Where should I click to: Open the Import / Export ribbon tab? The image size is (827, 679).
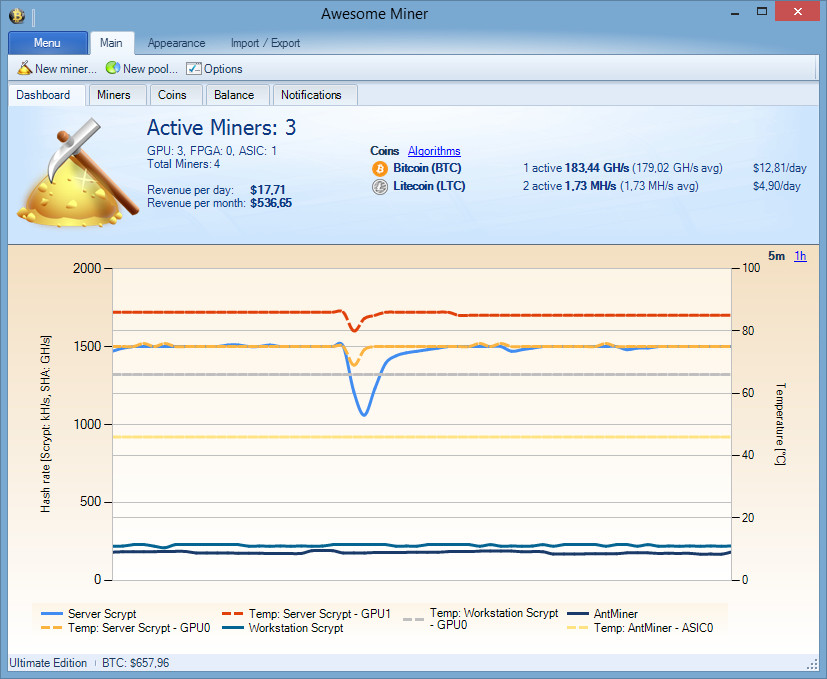tap(265, 43)
